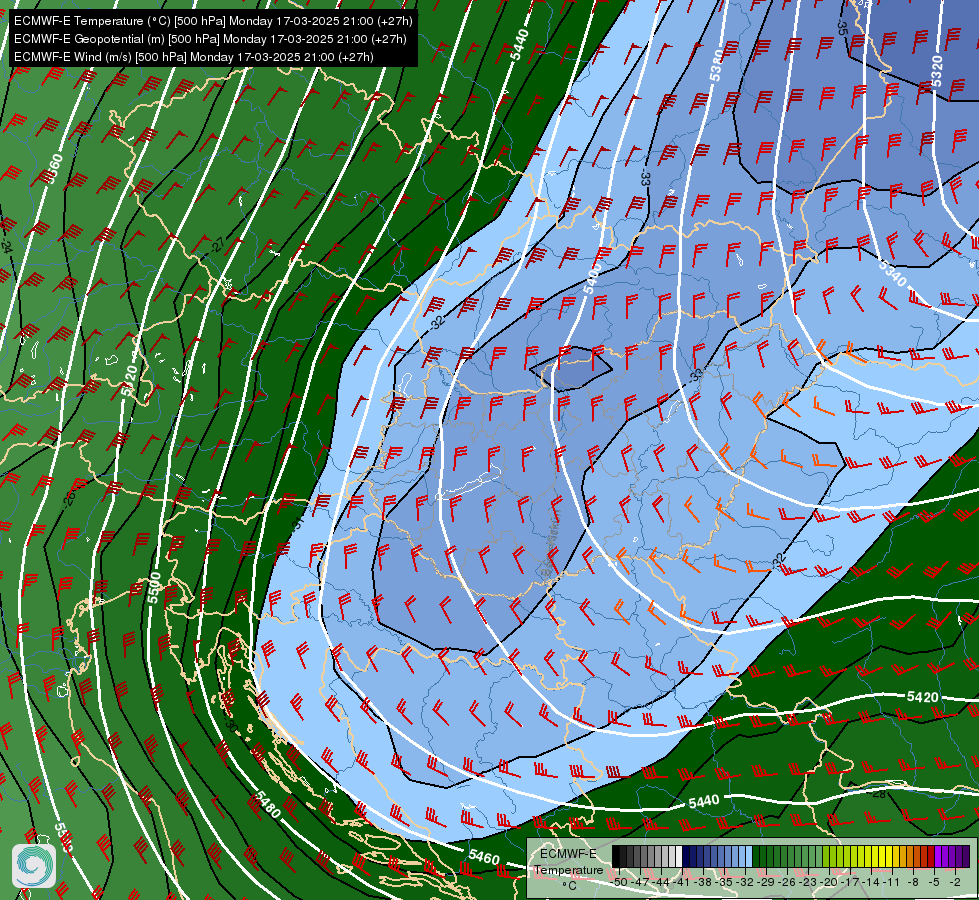Click the -17 legend value
The height and width of the screenshot is (900, 979).
(850, 883)
